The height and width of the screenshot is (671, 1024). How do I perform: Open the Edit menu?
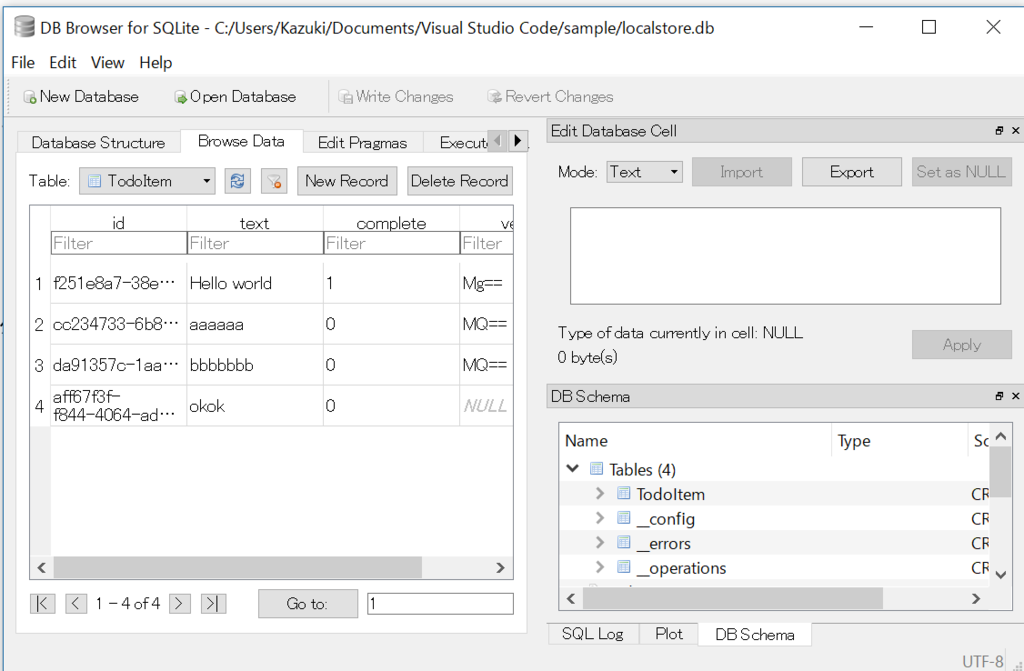click(x=63, y=63)
